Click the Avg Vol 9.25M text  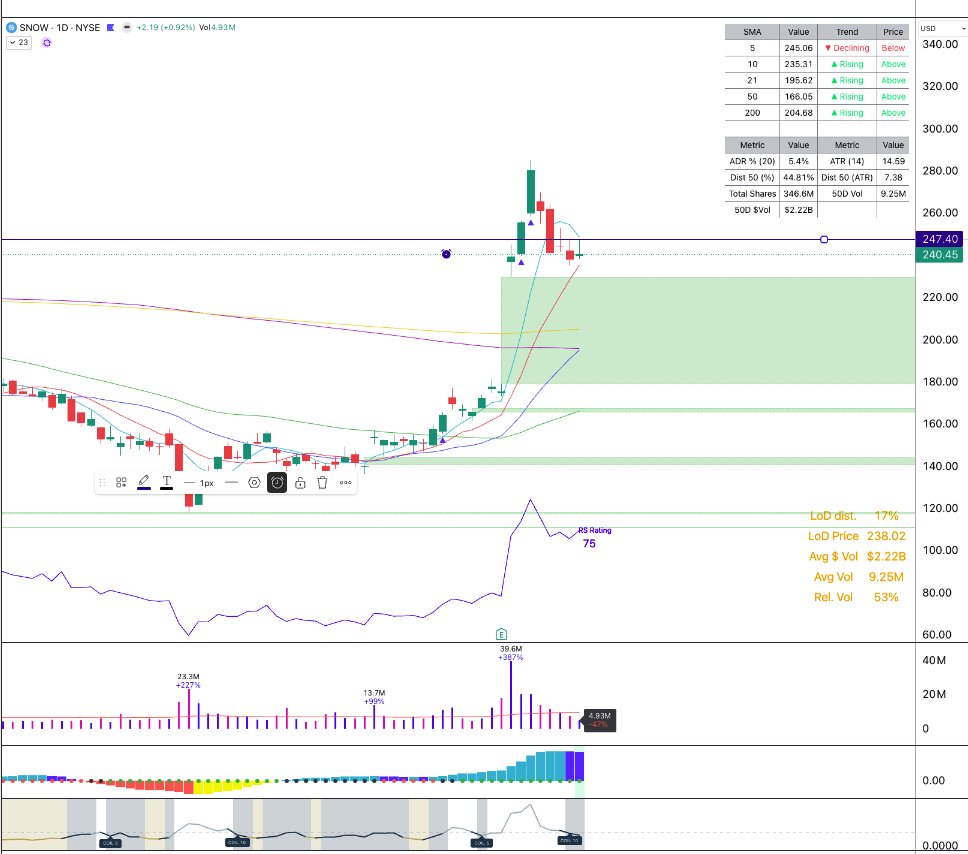point(859,577)
